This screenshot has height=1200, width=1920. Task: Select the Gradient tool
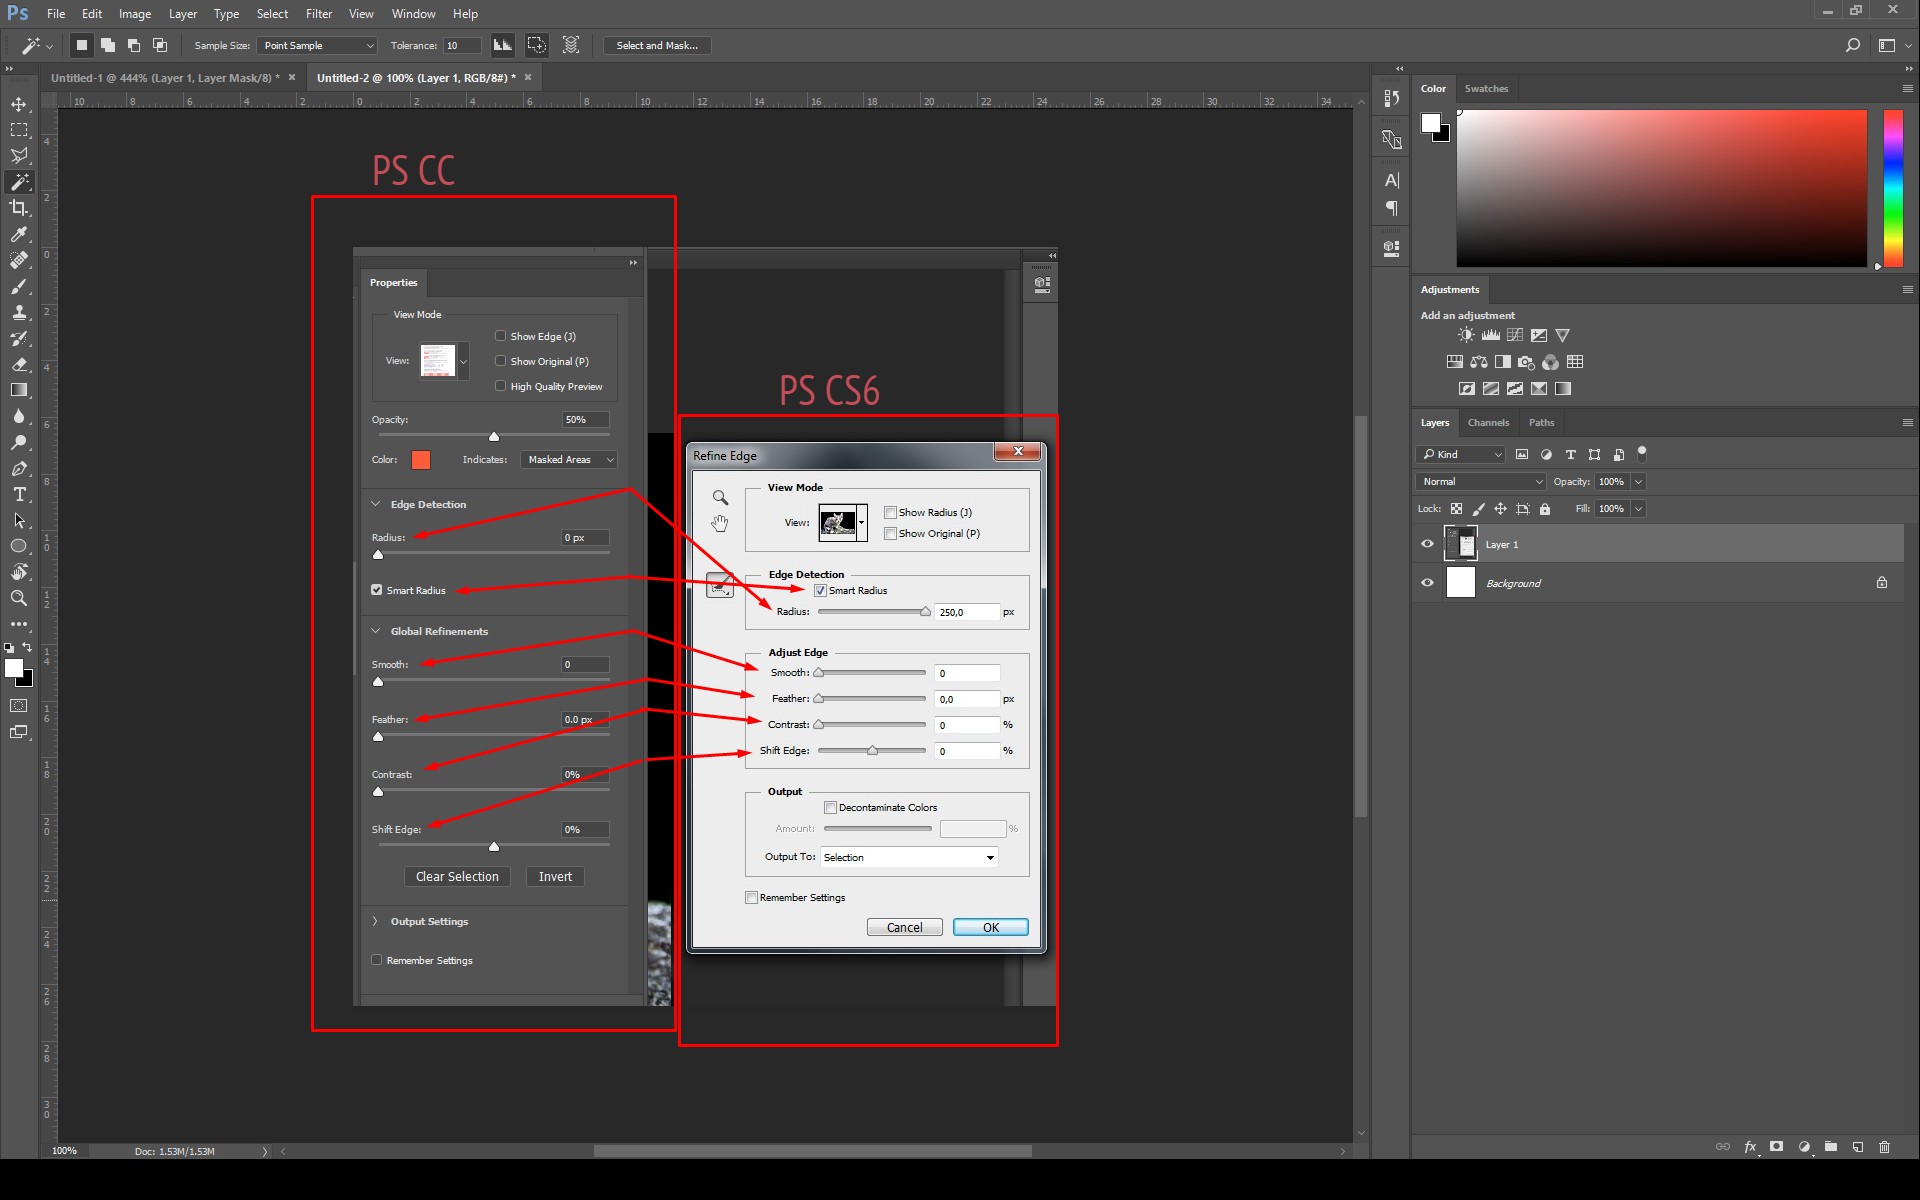pos(19,390)
